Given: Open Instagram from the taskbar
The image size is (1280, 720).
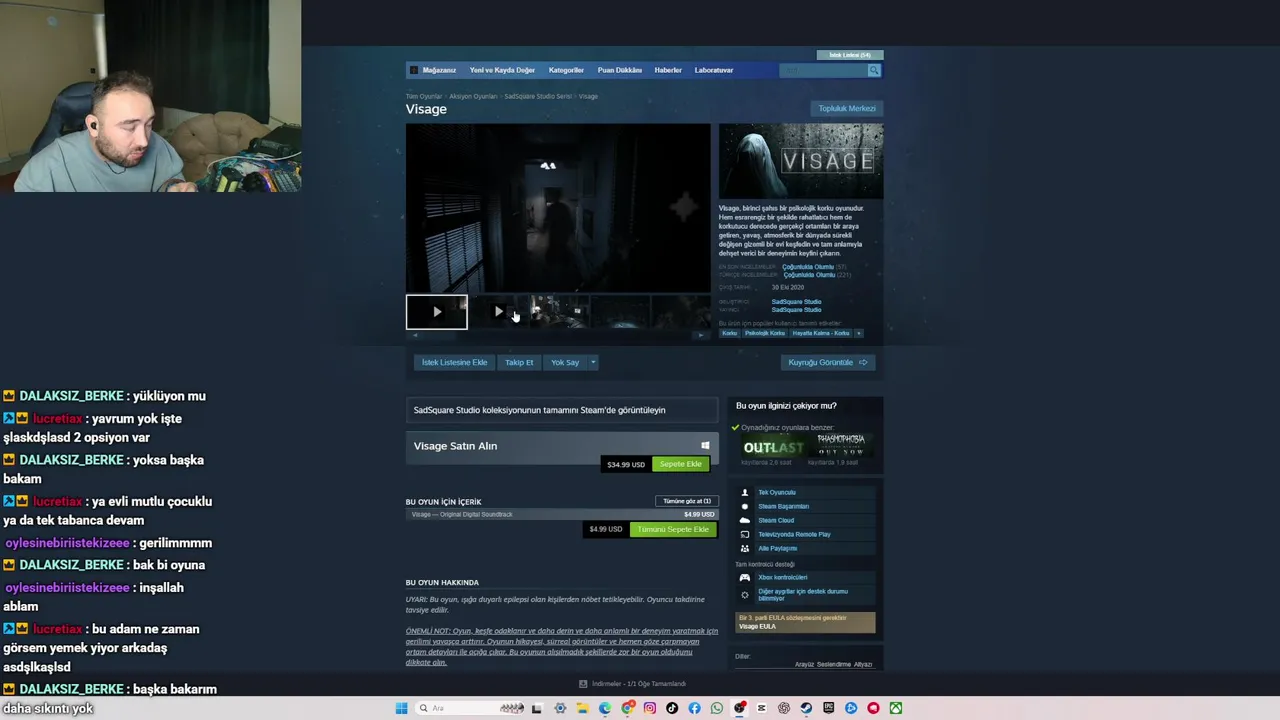Looking at the screenshot, I should (x=650, y=708).
